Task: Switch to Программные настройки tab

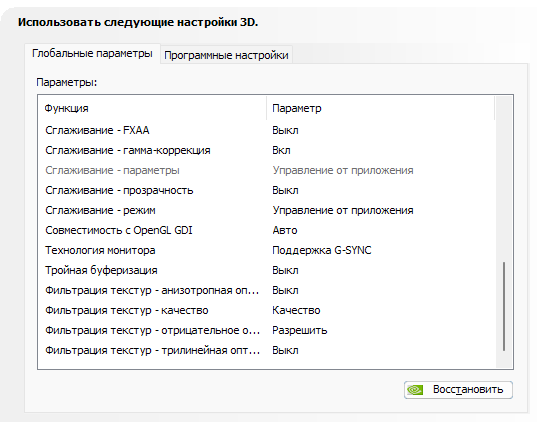Action: click(226, 55)
